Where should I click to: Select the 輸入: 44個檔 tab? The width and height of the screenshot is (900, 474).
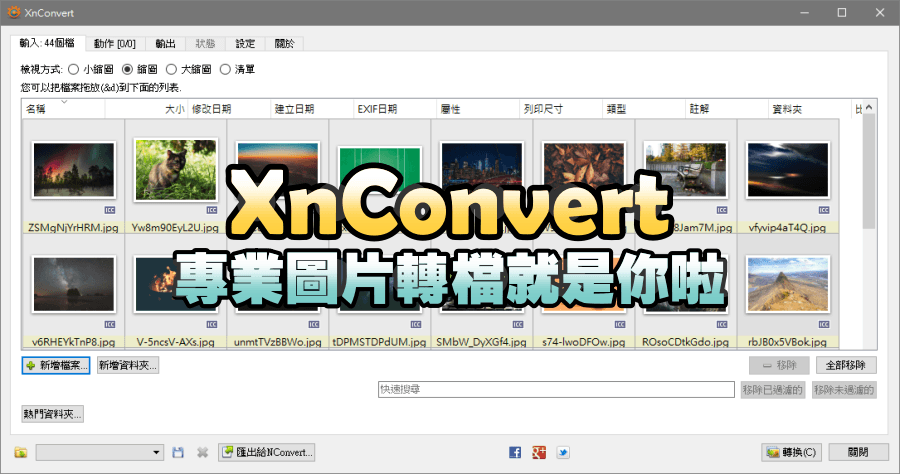[x=47, y=43]
